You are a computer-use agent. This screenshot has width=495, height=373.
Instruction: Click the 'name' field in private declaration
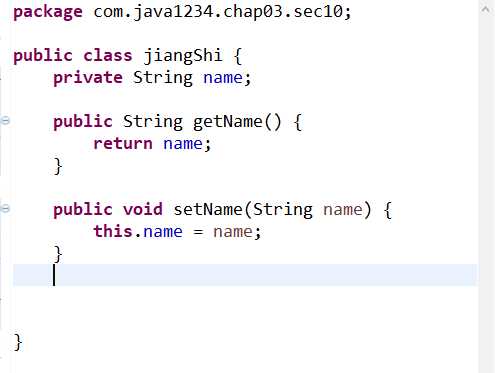(223, 78)
